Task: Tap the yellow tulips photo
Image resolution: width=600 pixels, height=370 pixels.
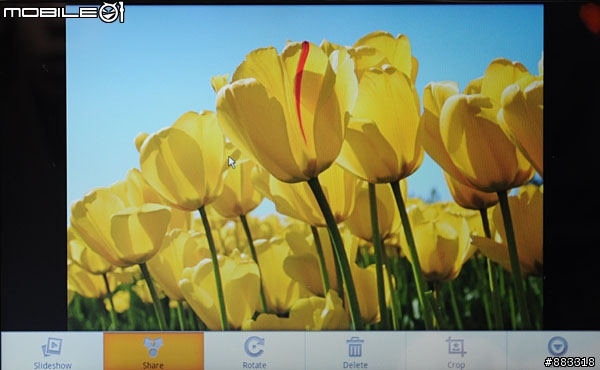Action: (305, 168)
